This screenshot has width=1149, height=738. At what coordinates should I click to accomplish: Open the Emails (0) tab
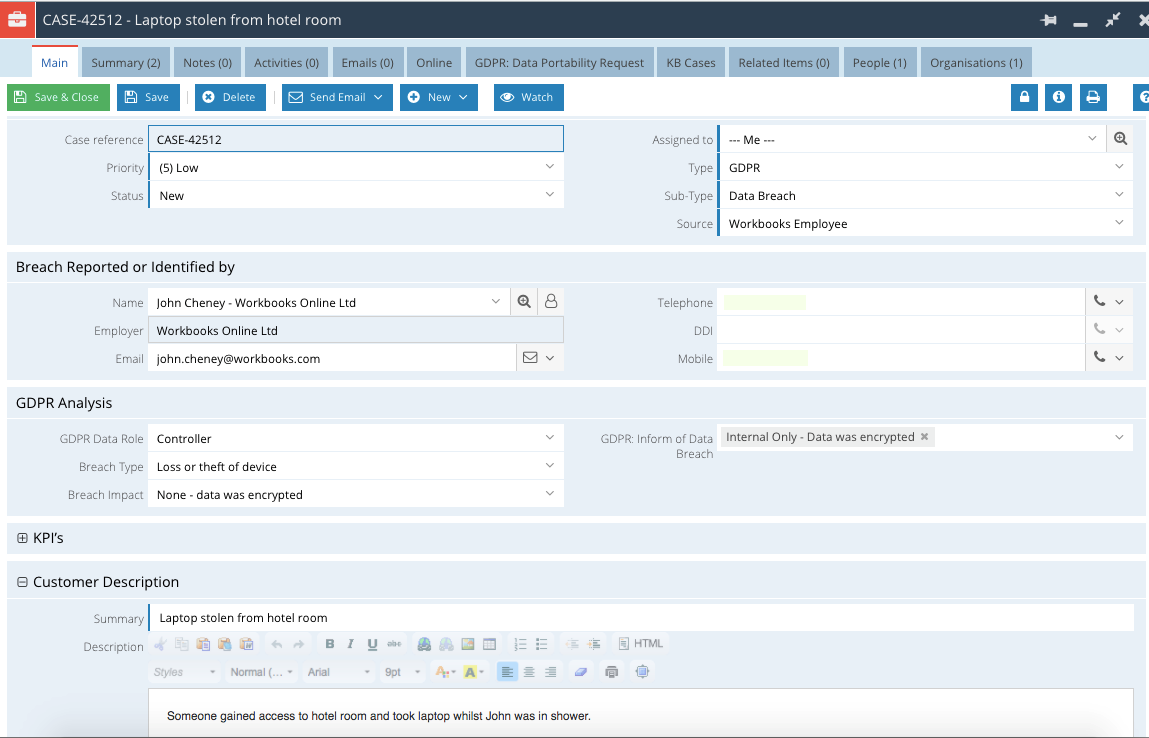(x=367, y=62)
